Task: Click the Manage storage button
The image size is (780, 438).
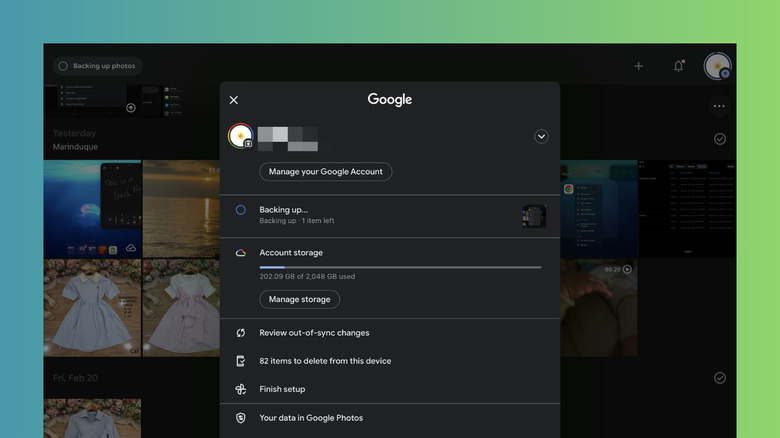Action: point(299,299)
